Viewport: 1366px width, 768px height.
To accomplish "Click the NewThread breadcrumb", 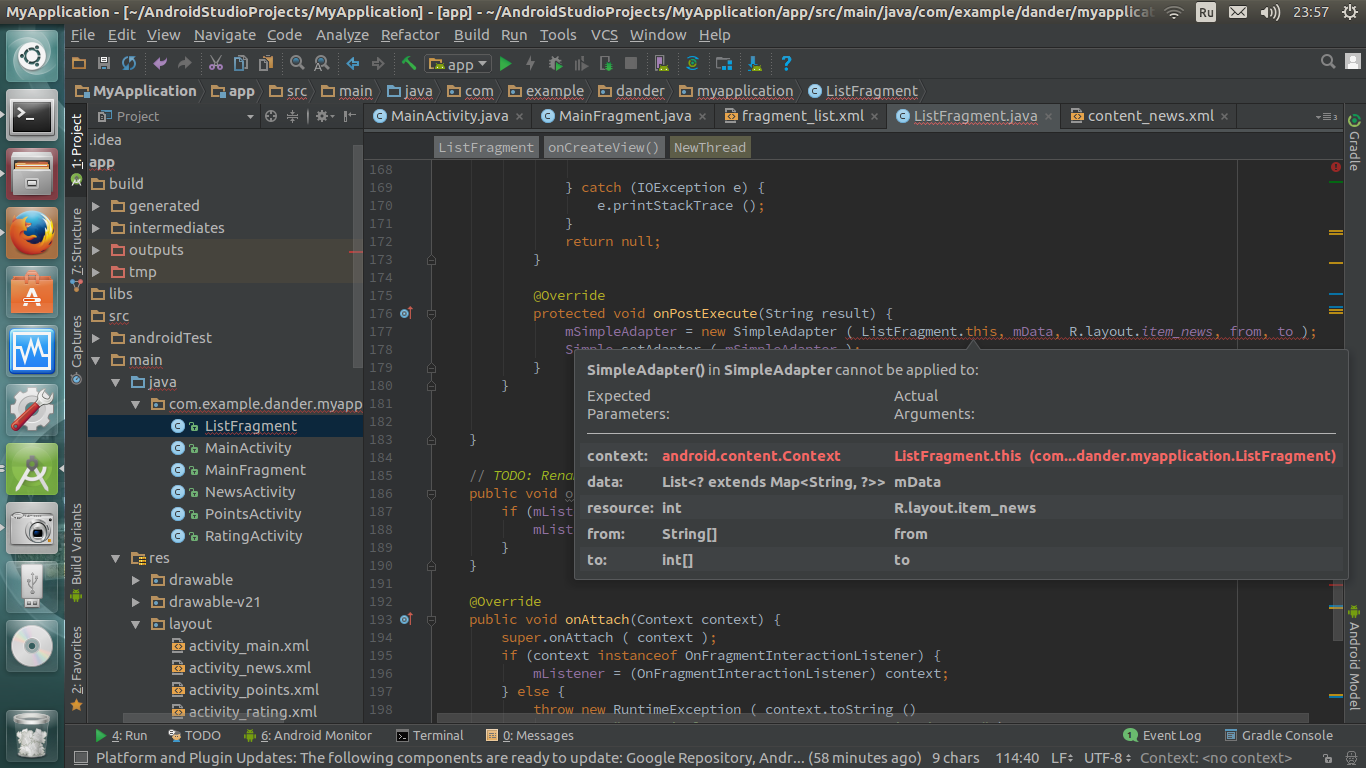I will (x=710, y=147).
